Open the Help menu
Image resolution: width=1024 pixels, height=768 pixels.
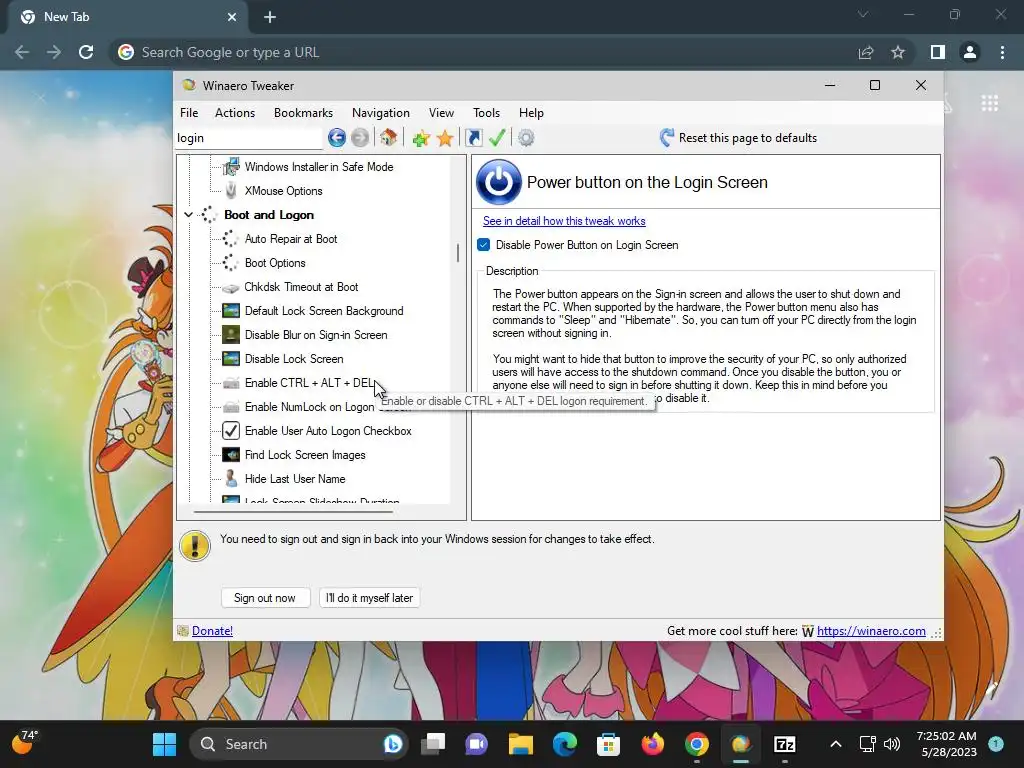pyautogui.click(x=531, y=113)
